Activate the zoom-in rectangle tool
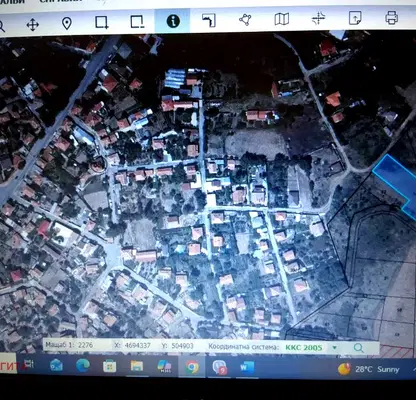Viewport: 416px width, 400px height. point(102,22)
